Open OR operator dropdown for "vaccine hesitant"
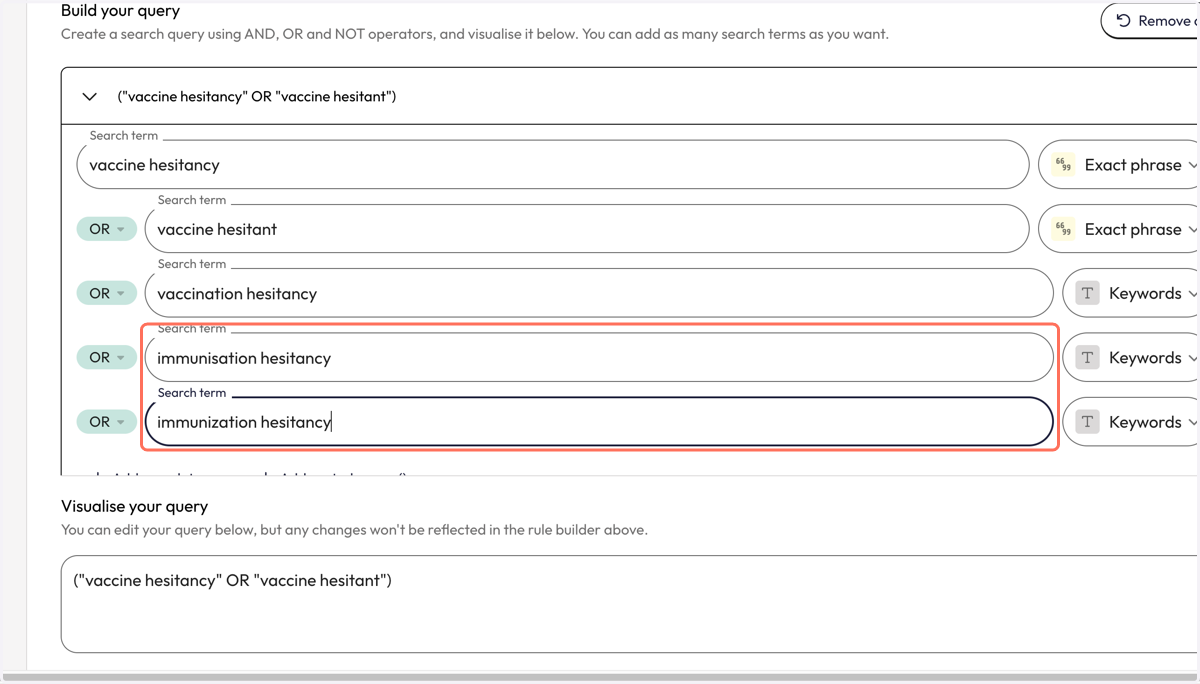The image size is (1200, 684). coord(107,229)
